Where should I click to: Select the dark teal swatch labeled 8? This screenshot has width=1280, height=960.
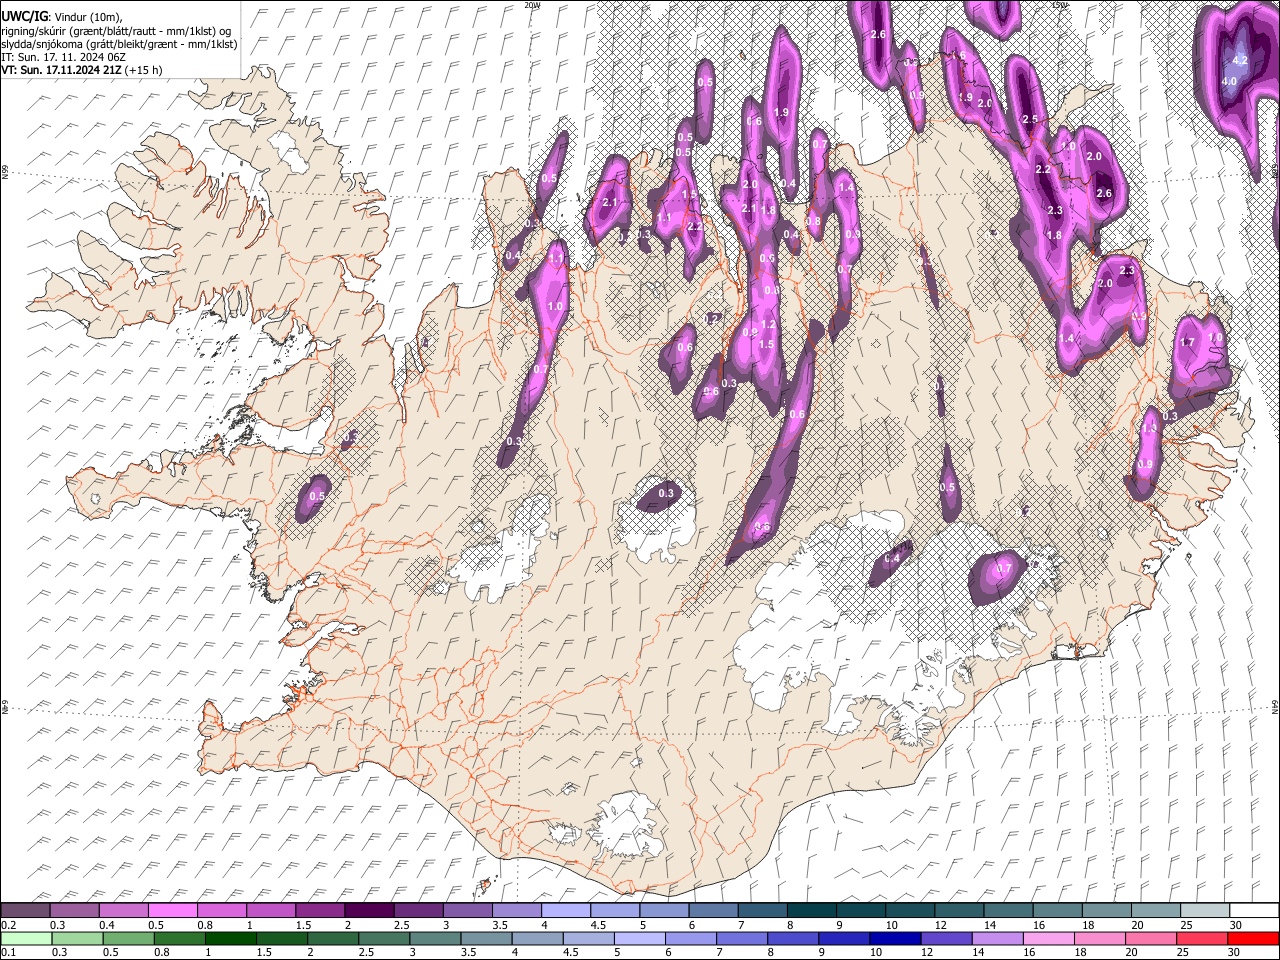click(811, 910)
